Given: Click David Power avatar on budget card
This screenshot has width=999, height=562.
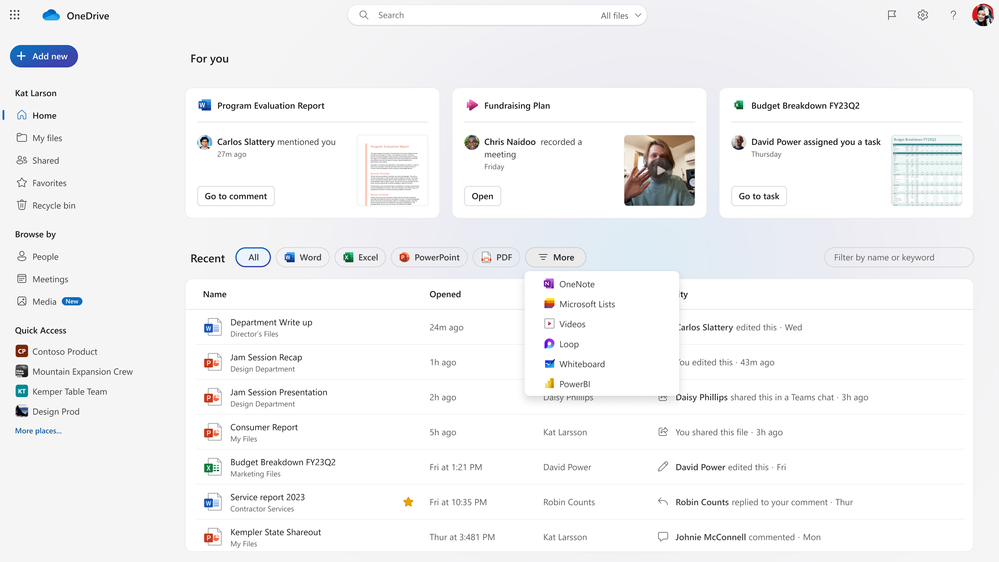Looking at the screenshot, I should (x=738, y=142).
